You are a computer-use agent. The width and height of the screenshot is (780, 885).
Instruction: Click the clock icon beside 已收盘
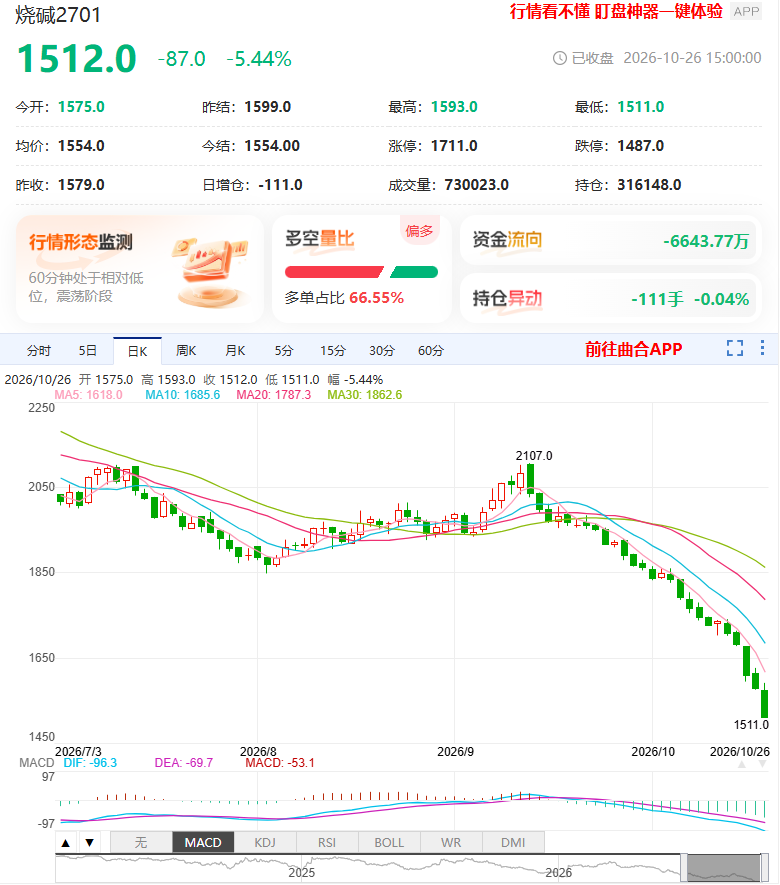point(559,58)
